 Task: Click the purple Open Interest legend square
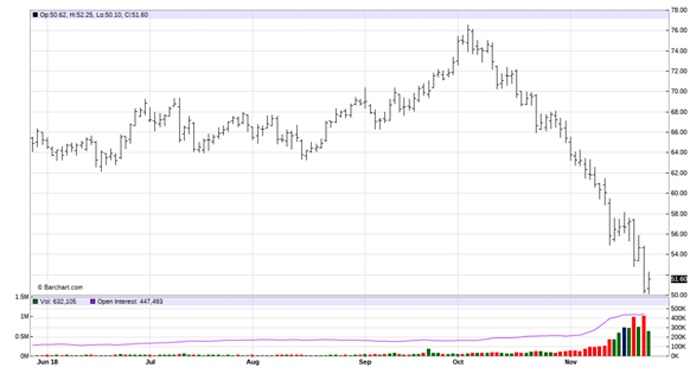[x=92, y=301]
